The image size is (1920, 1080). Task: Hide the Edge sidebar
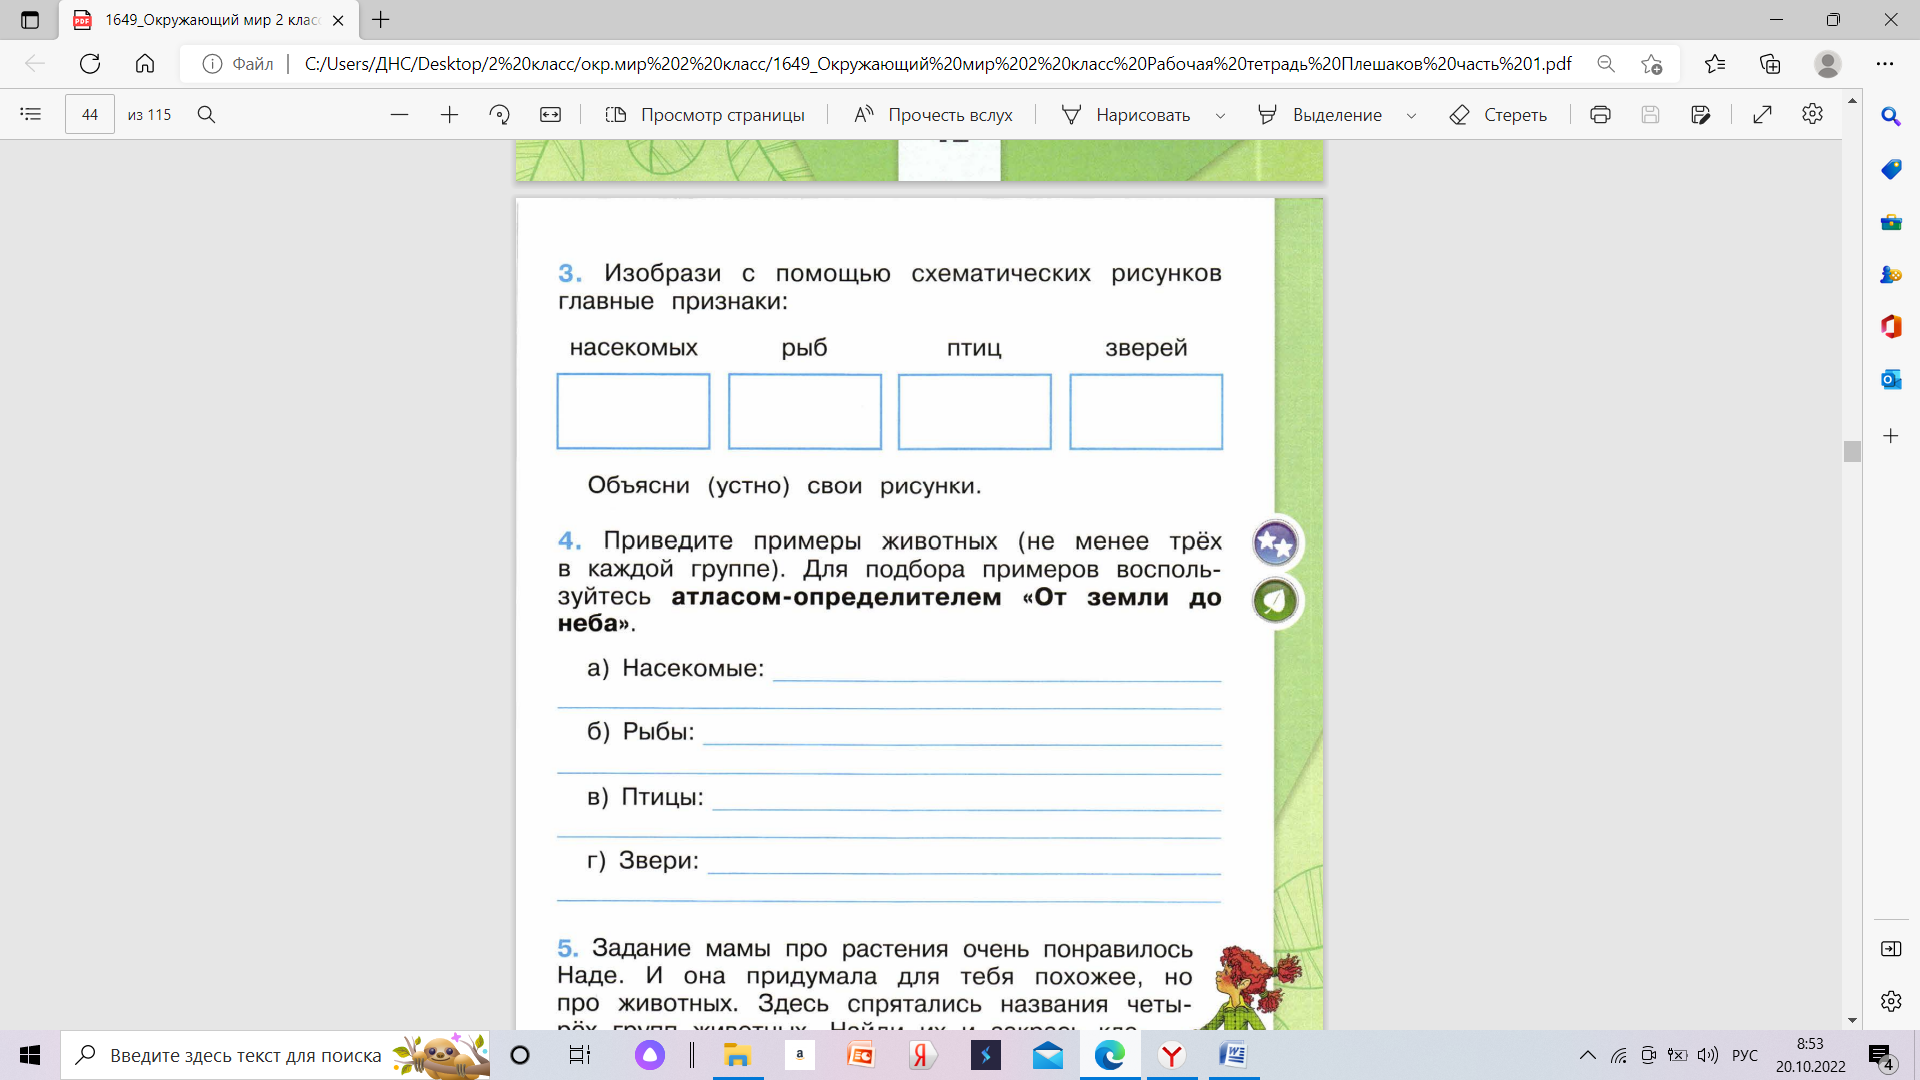[1891, 948]
